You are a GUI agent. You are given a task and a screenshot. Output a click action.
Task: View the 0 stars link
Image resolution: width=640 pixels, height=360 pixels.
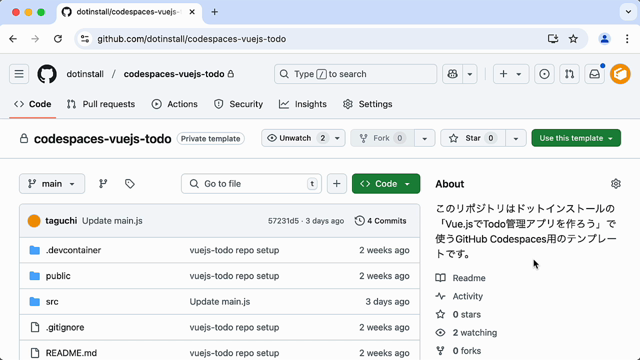pyautogui.click(x=458, y=314)
